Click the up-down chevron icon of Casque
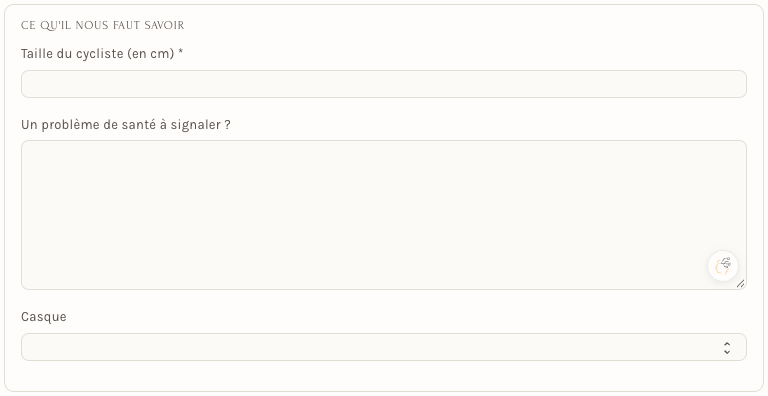 point(727,348)
